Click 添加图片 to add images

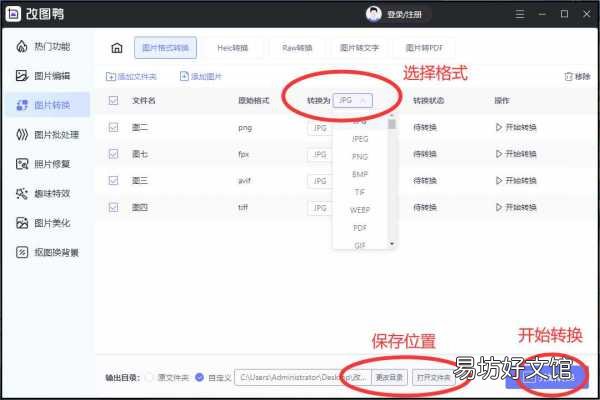(x=201, y=77)
